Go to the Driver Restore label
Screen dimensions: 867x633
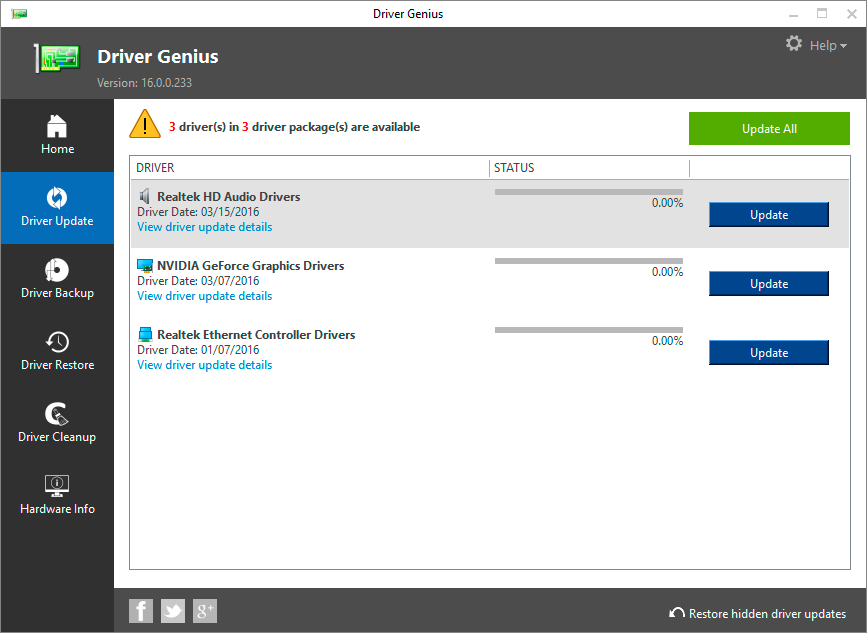(x=58, y=364)
